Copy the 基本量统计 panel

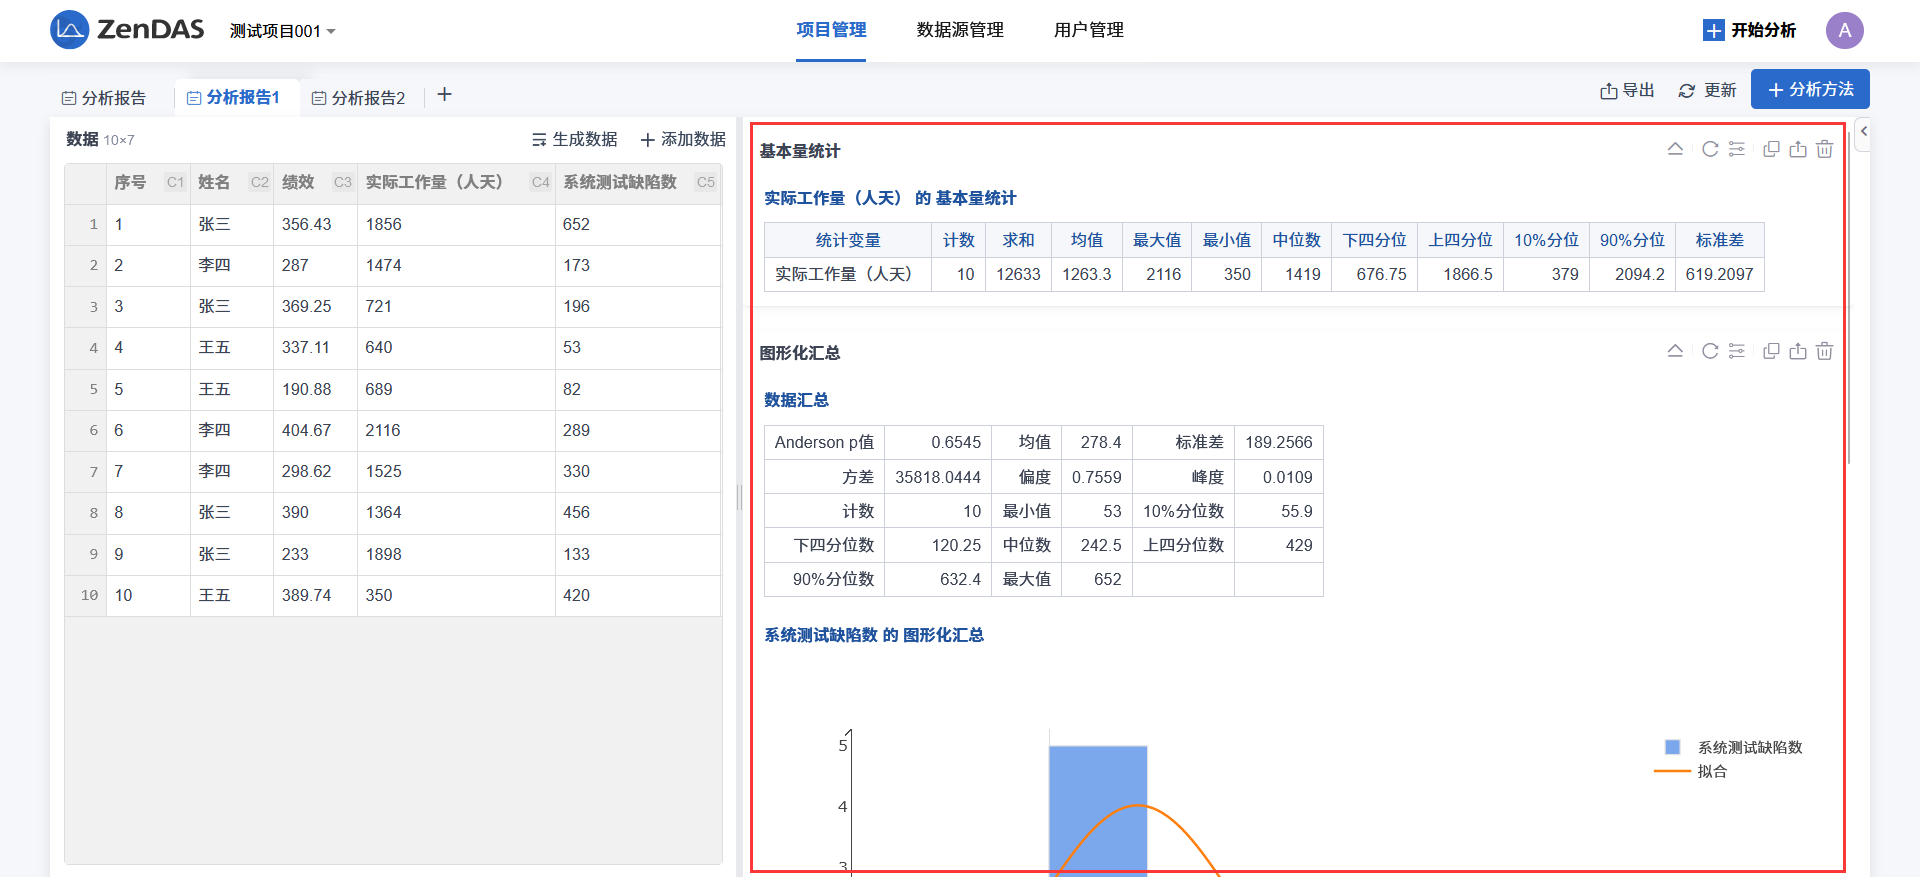(1771, 149)
